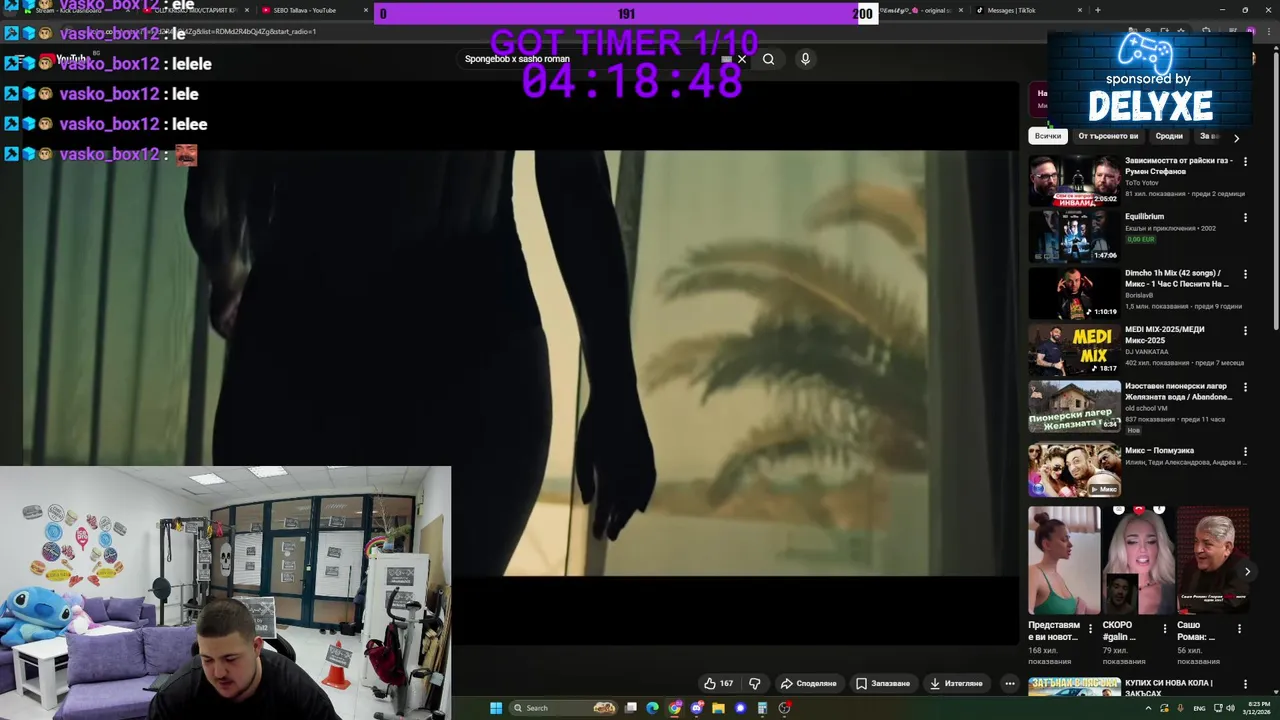Click the old school VM channel name

click(1146, 408)
